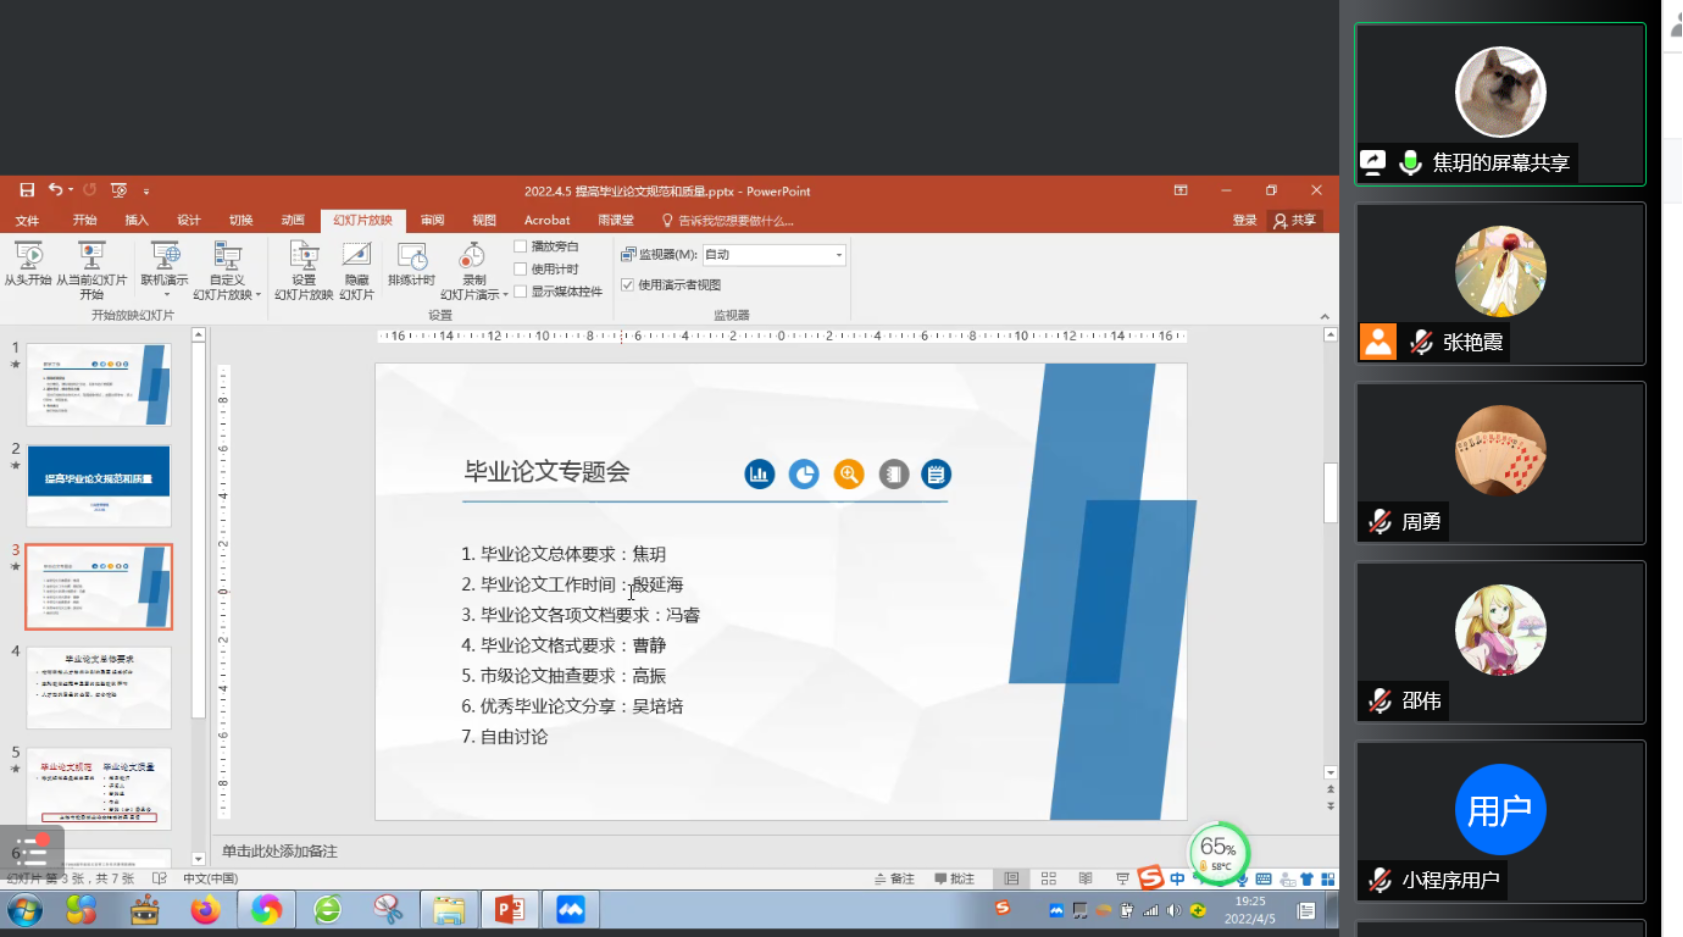This screenshot has height=937, width=1683.
Task: Open PowerPoint from the taskbar
Action: pyautogui.click(x=509, y=910)
